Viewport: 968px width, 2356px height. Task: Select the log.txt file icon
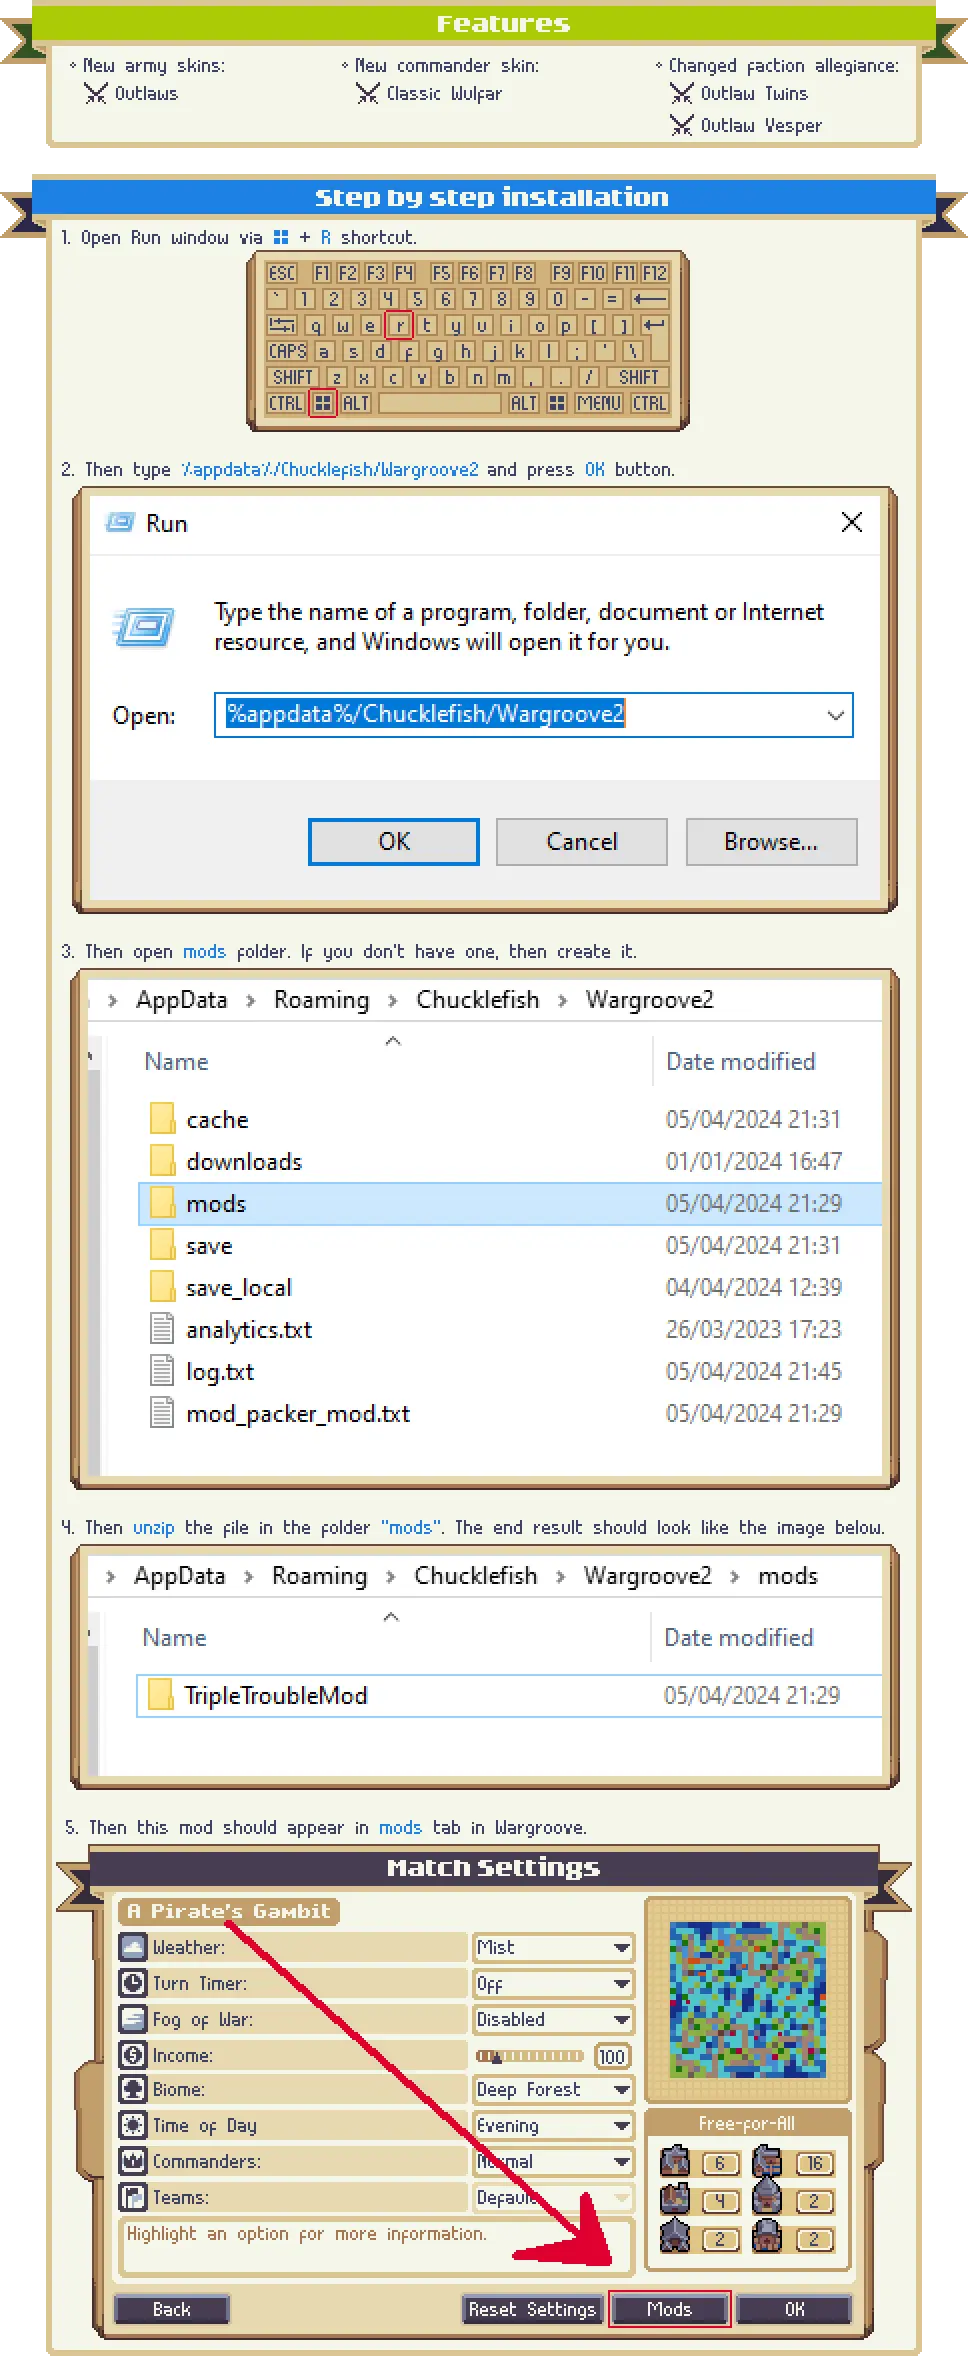coord(162,1371)
